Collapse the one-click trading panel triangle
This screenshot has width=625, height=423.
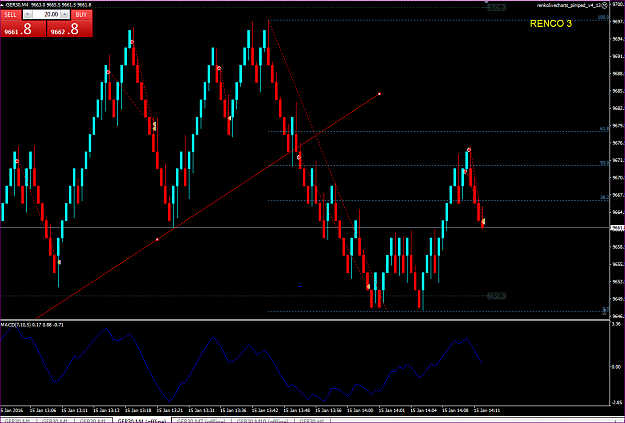(x=2, y=4)
